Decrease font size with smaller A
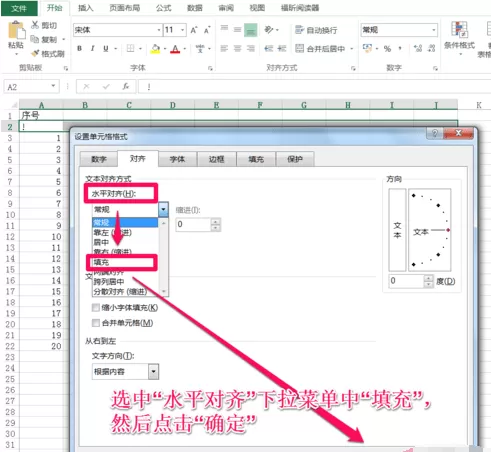The width and height of the screenshot is (491, 452). pyautogui.click(x=207, y=30)
